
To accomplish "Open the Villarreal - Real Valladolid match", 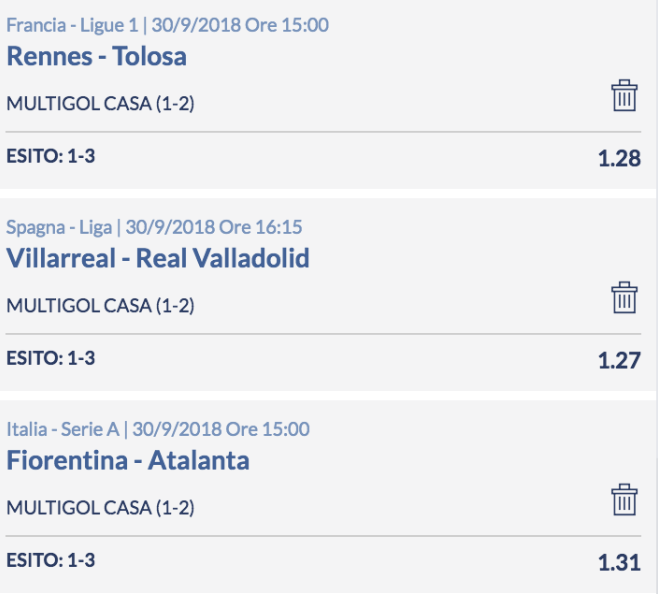I will [158, 258].
